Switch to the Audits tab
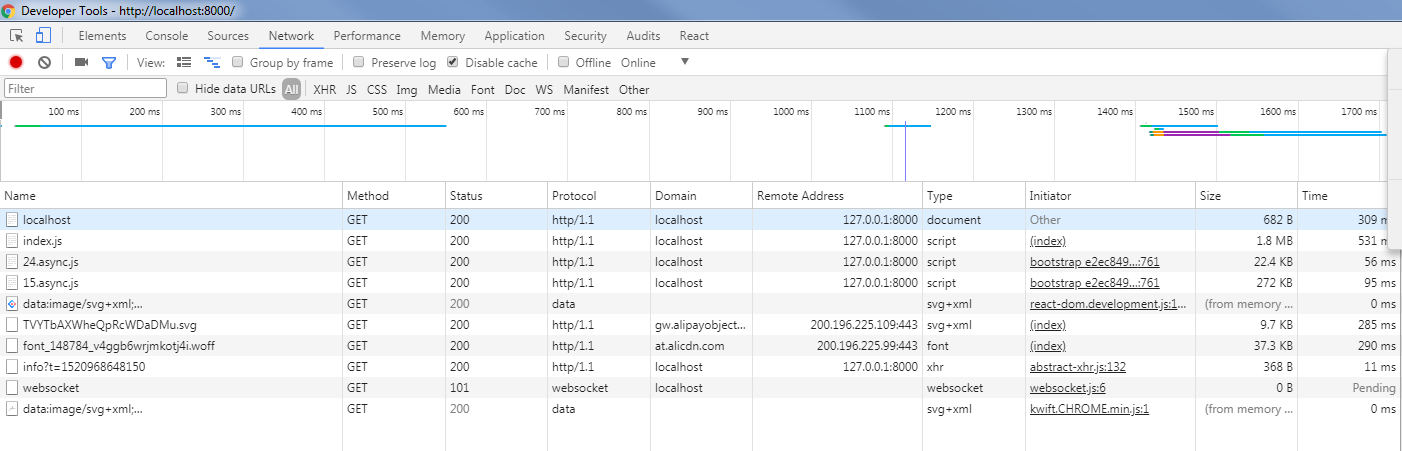This screenshot has height=451, width=1402. click(643, 36)
